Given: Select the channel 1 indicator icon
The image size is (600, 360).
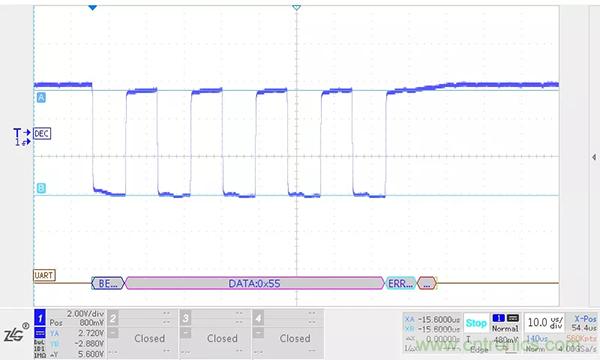Looking at the screenshot, I should point(40,318).
